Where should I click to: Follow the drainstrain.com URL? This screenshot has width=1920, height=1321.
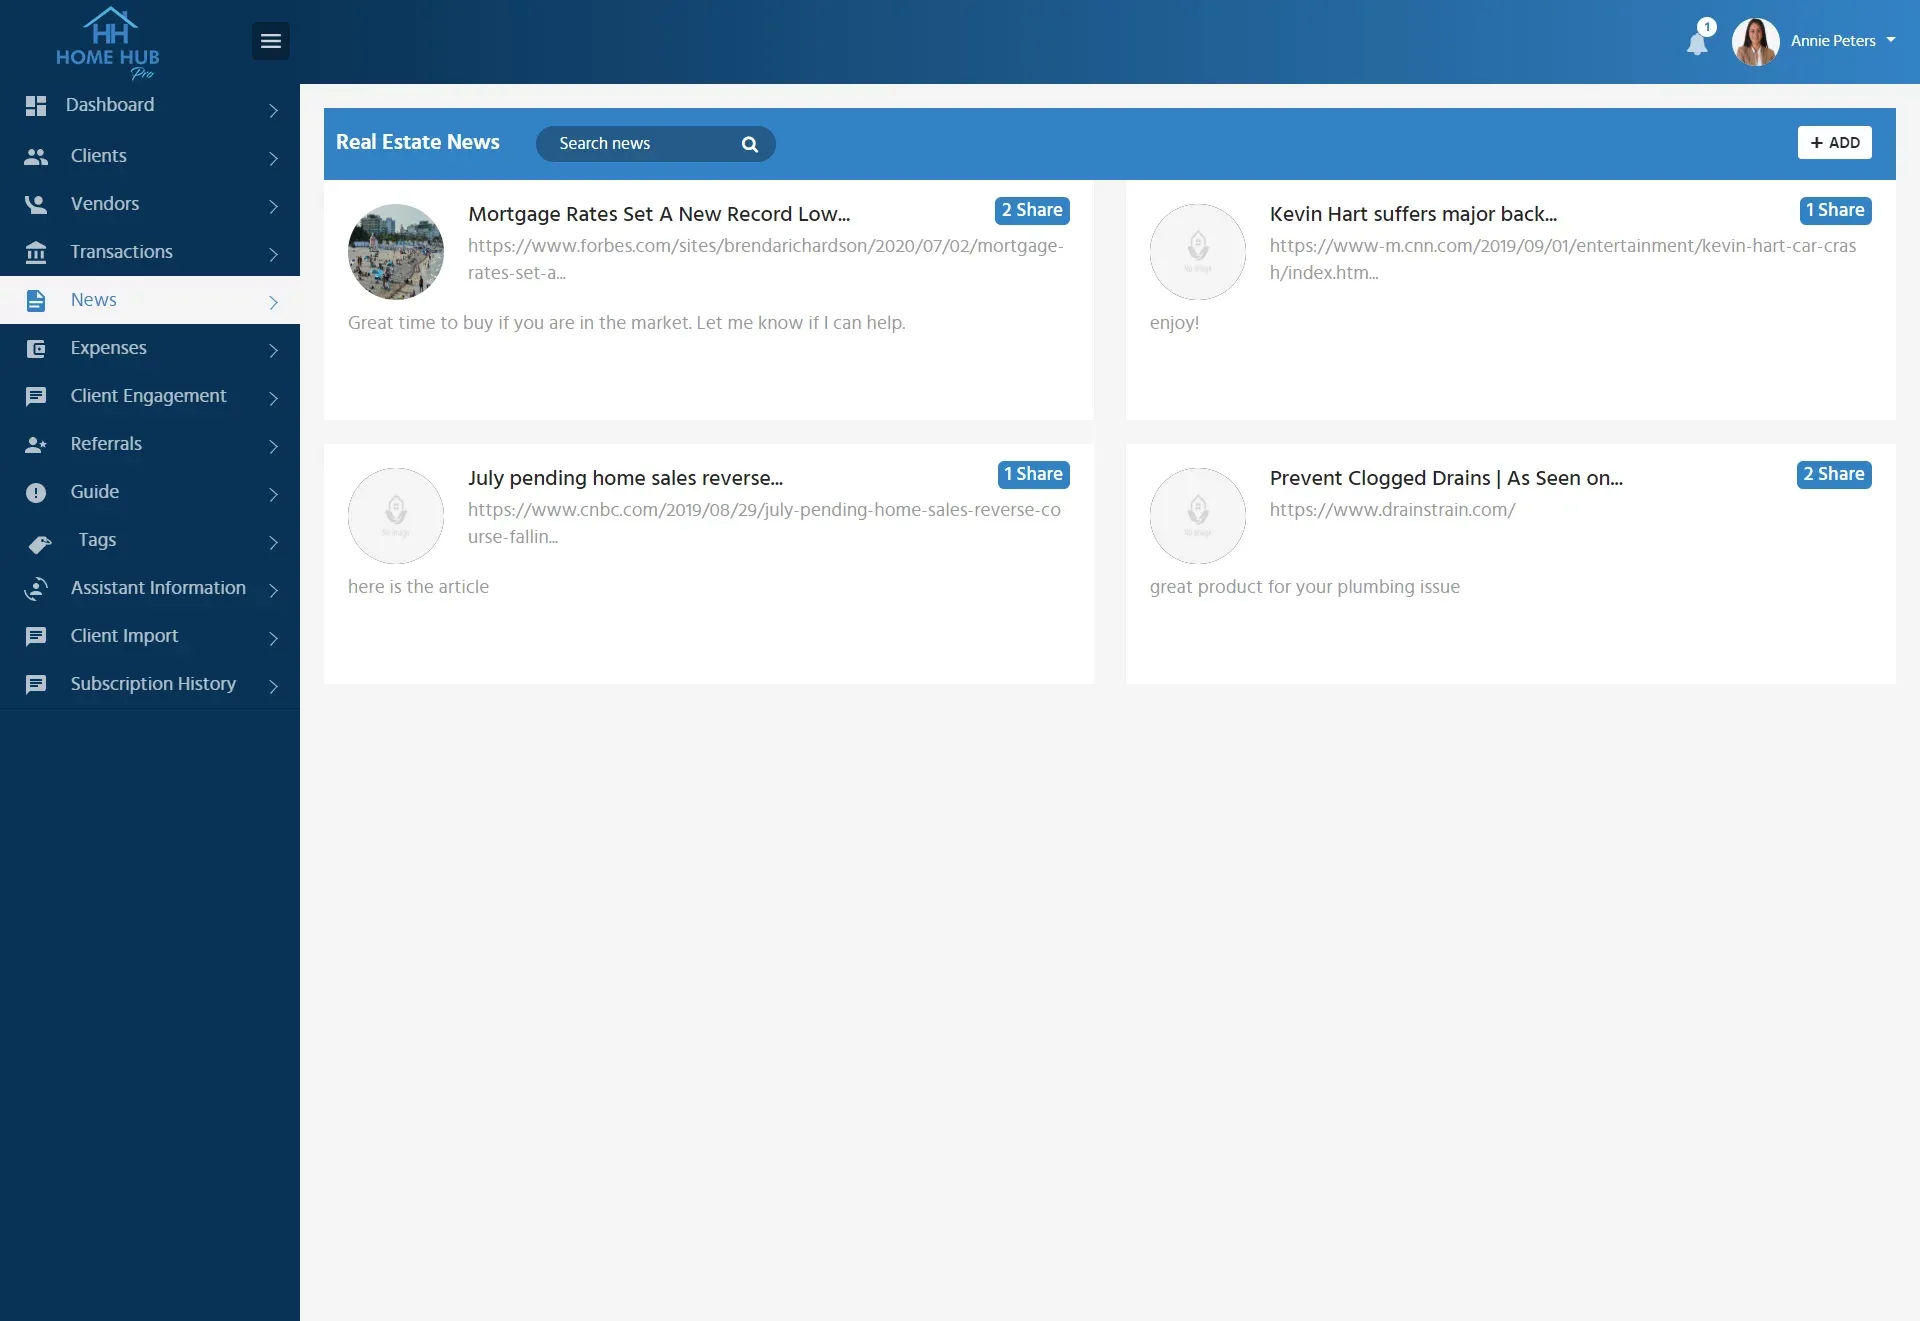coord(1392,510)
